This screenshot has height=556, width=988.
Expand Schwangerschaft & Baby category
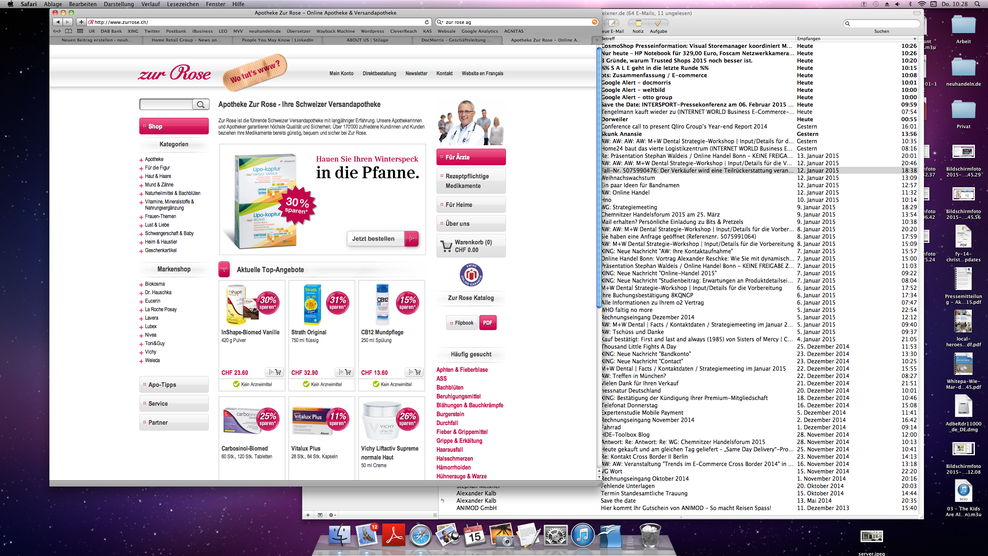(x=141, y=234)
